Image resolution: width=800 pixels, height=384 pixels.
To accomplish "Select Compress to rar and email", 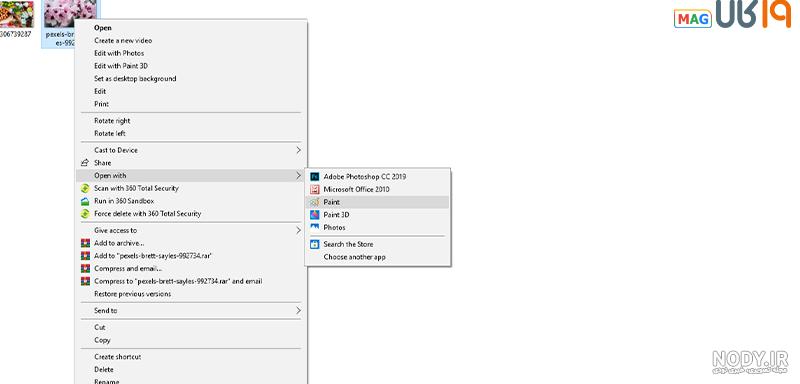I will click(x=178, y=281).
